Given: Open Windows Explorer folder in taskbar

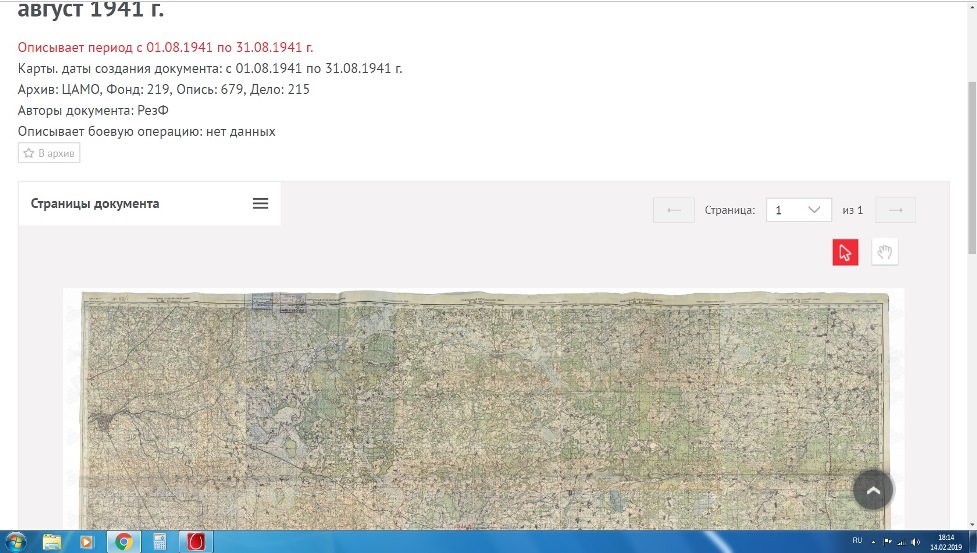Looking at the screenshot, I should coord(52,541).
